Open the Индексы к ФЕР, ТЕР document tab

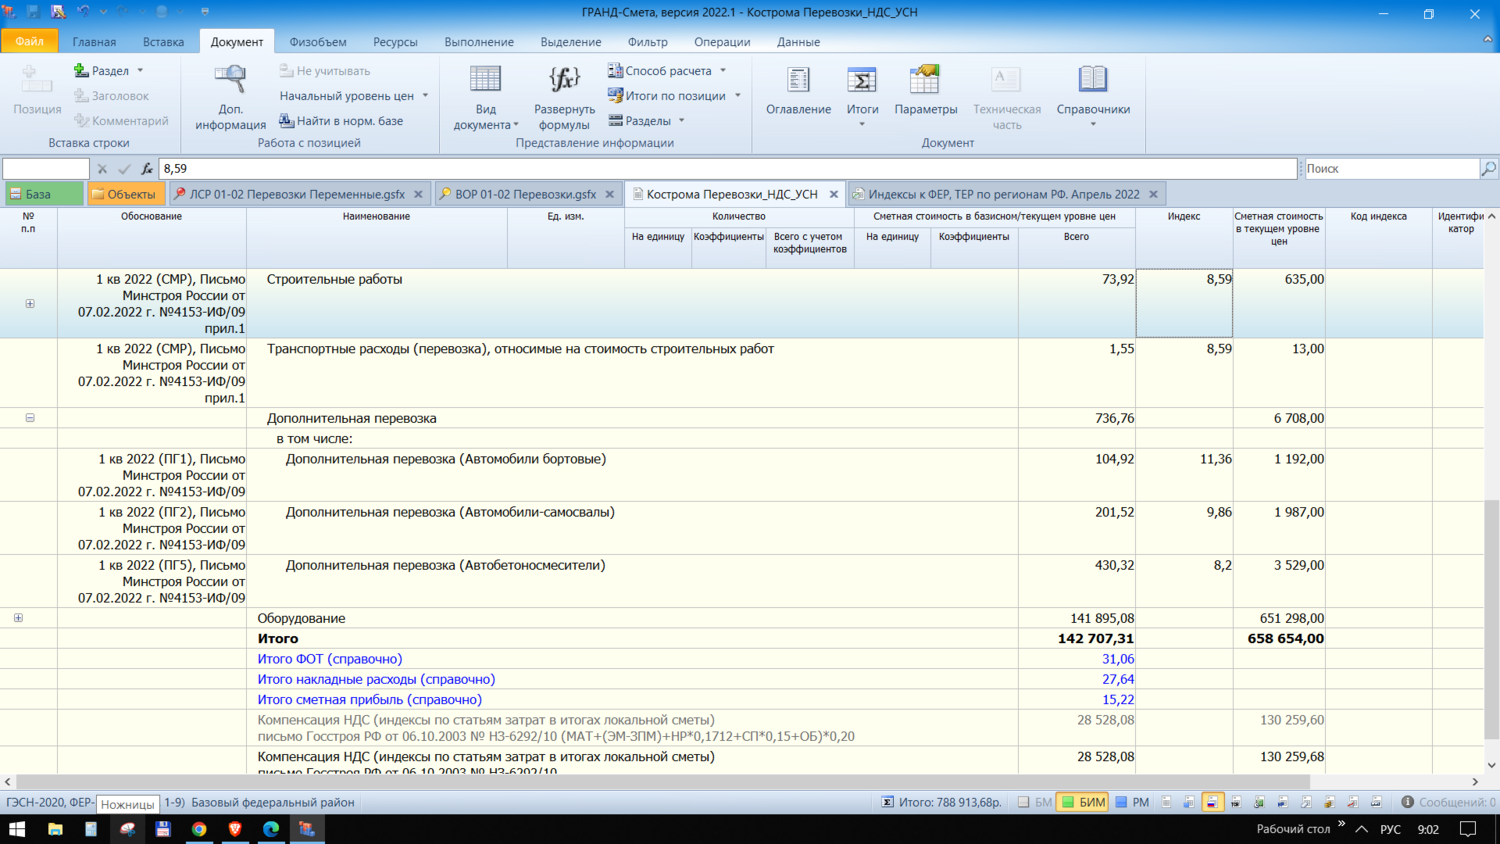point(1003,194)
